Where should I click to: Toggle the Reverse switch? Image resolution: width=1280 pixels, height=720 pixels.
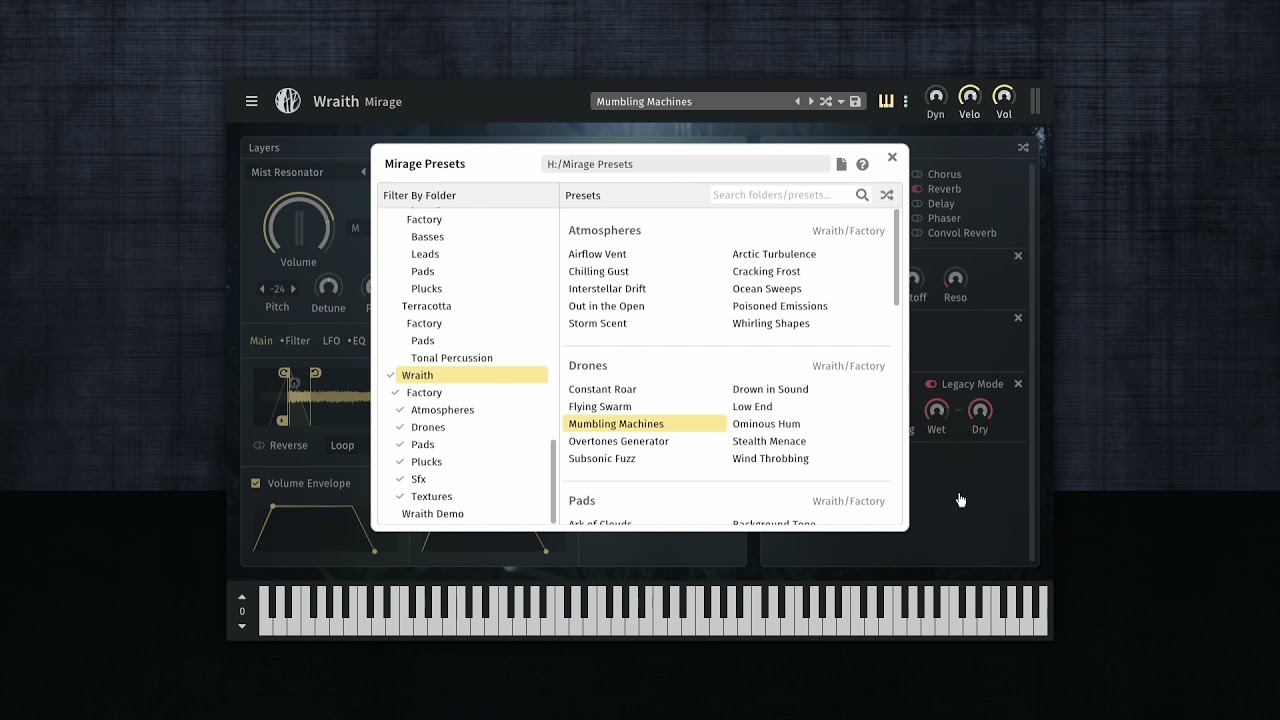(x=259, y=445)
